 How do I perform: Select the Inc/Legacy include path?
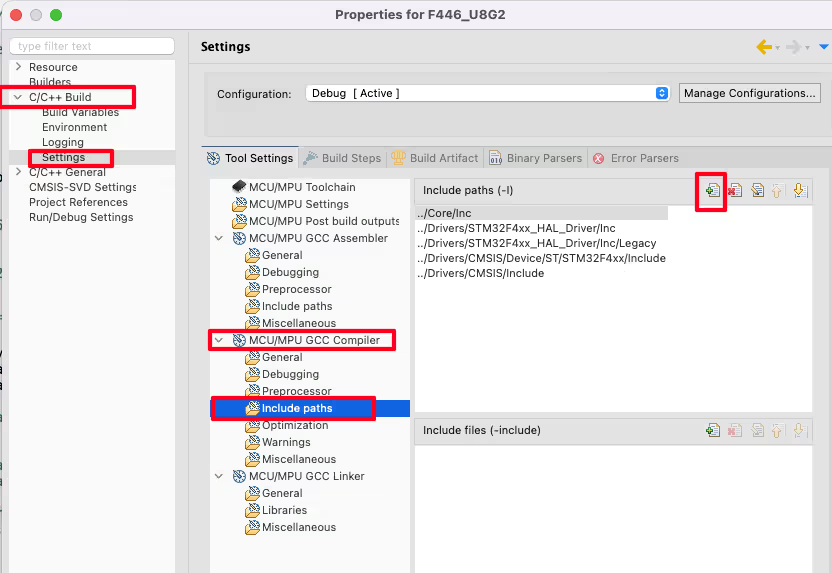pos(537,243)
